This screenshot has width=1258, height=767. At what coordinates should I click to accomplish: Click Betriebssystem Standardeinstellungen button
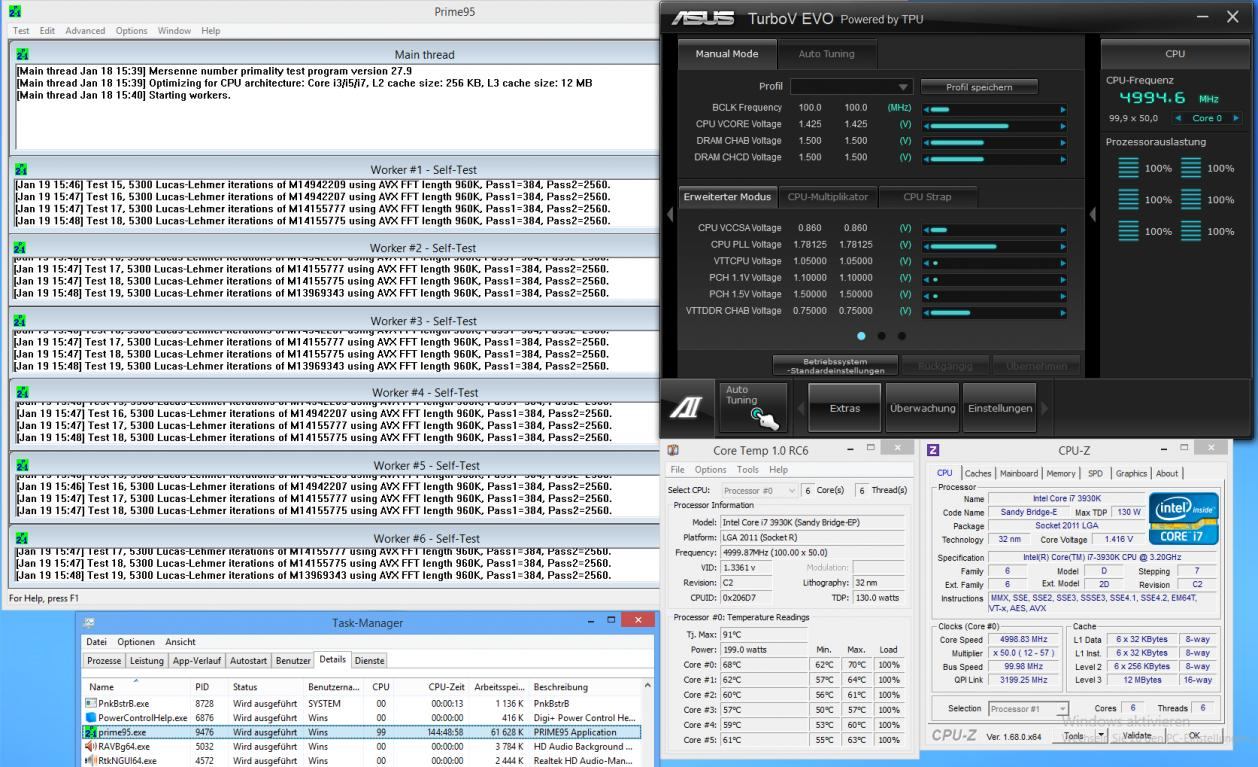pyautogui.click(x=835, y=365)
